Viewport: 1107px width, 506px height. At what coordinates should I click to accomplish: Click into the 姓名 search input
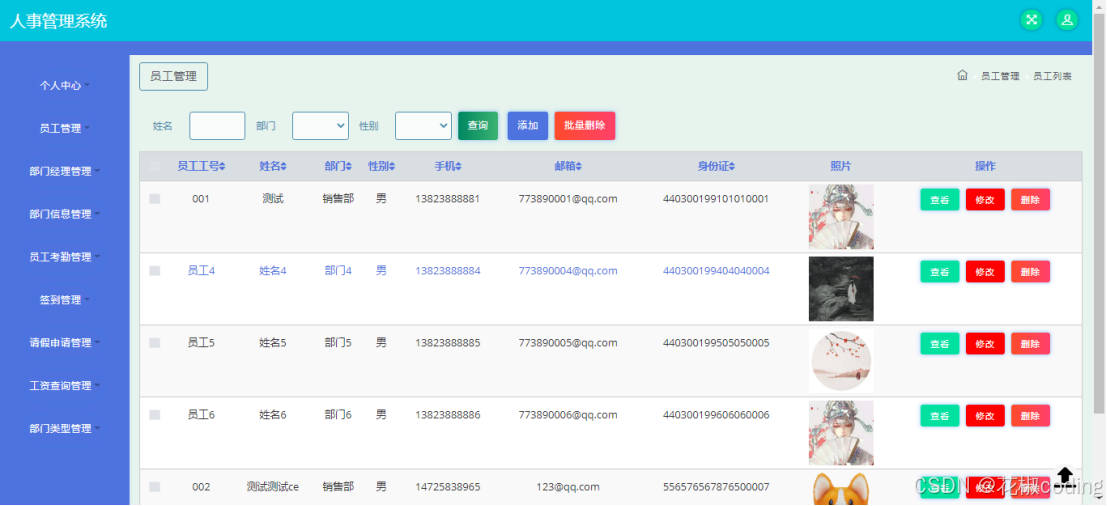[217, 126]
